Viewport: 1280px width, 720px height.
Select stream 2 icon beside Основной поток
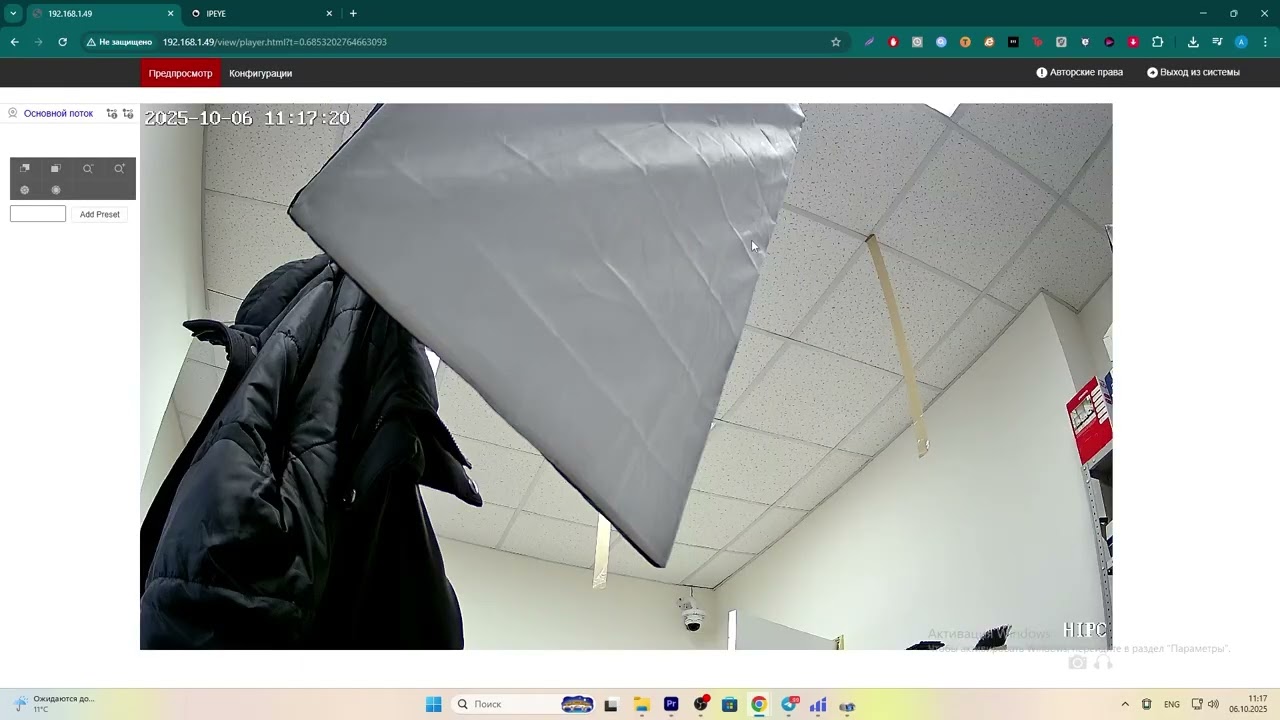pyautogui.click(x=128, y=114)
